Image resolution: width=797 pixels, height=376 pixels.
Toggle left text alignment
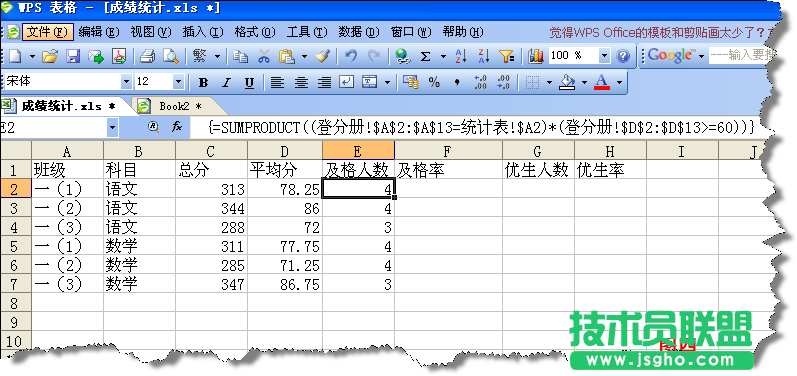click(x=277, y=82)
